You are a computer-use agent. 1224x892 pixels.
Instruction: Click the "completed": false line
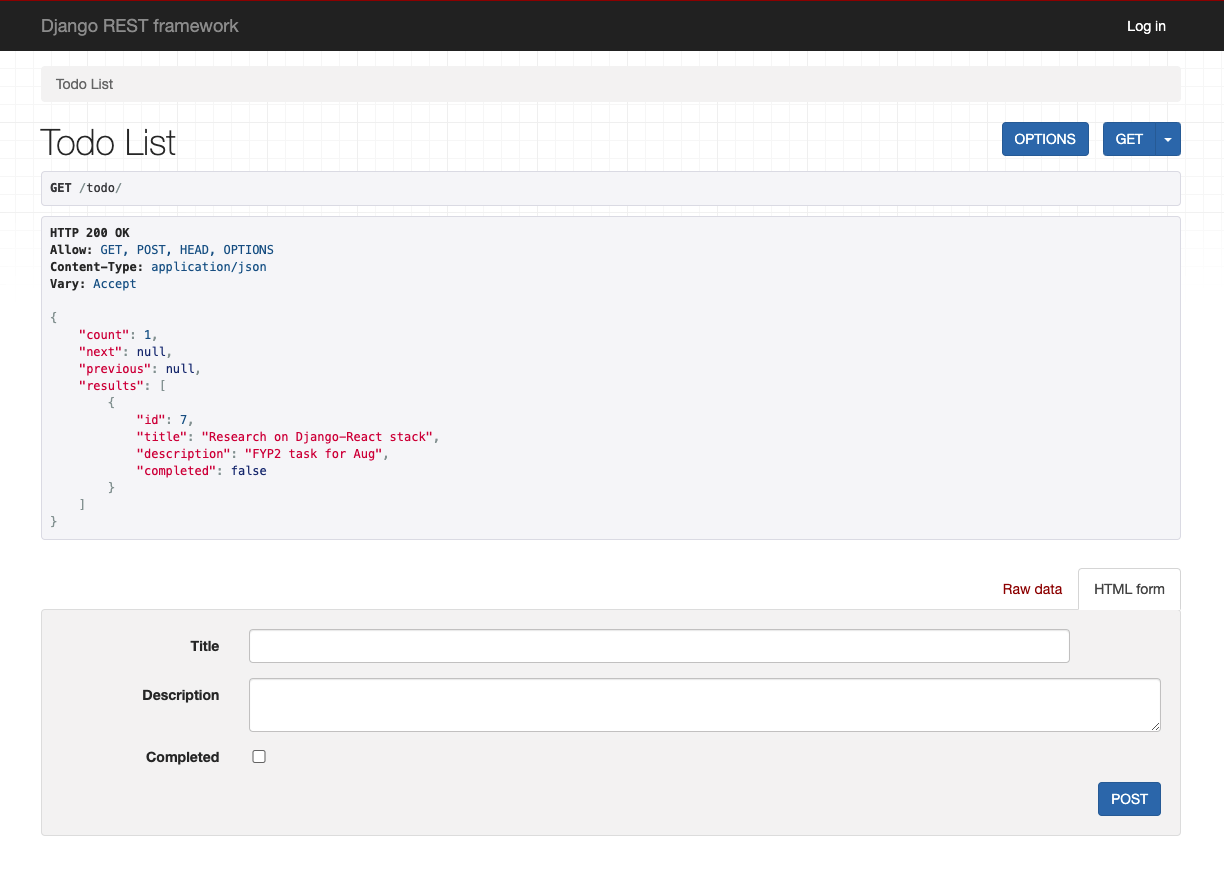[201, 471]
